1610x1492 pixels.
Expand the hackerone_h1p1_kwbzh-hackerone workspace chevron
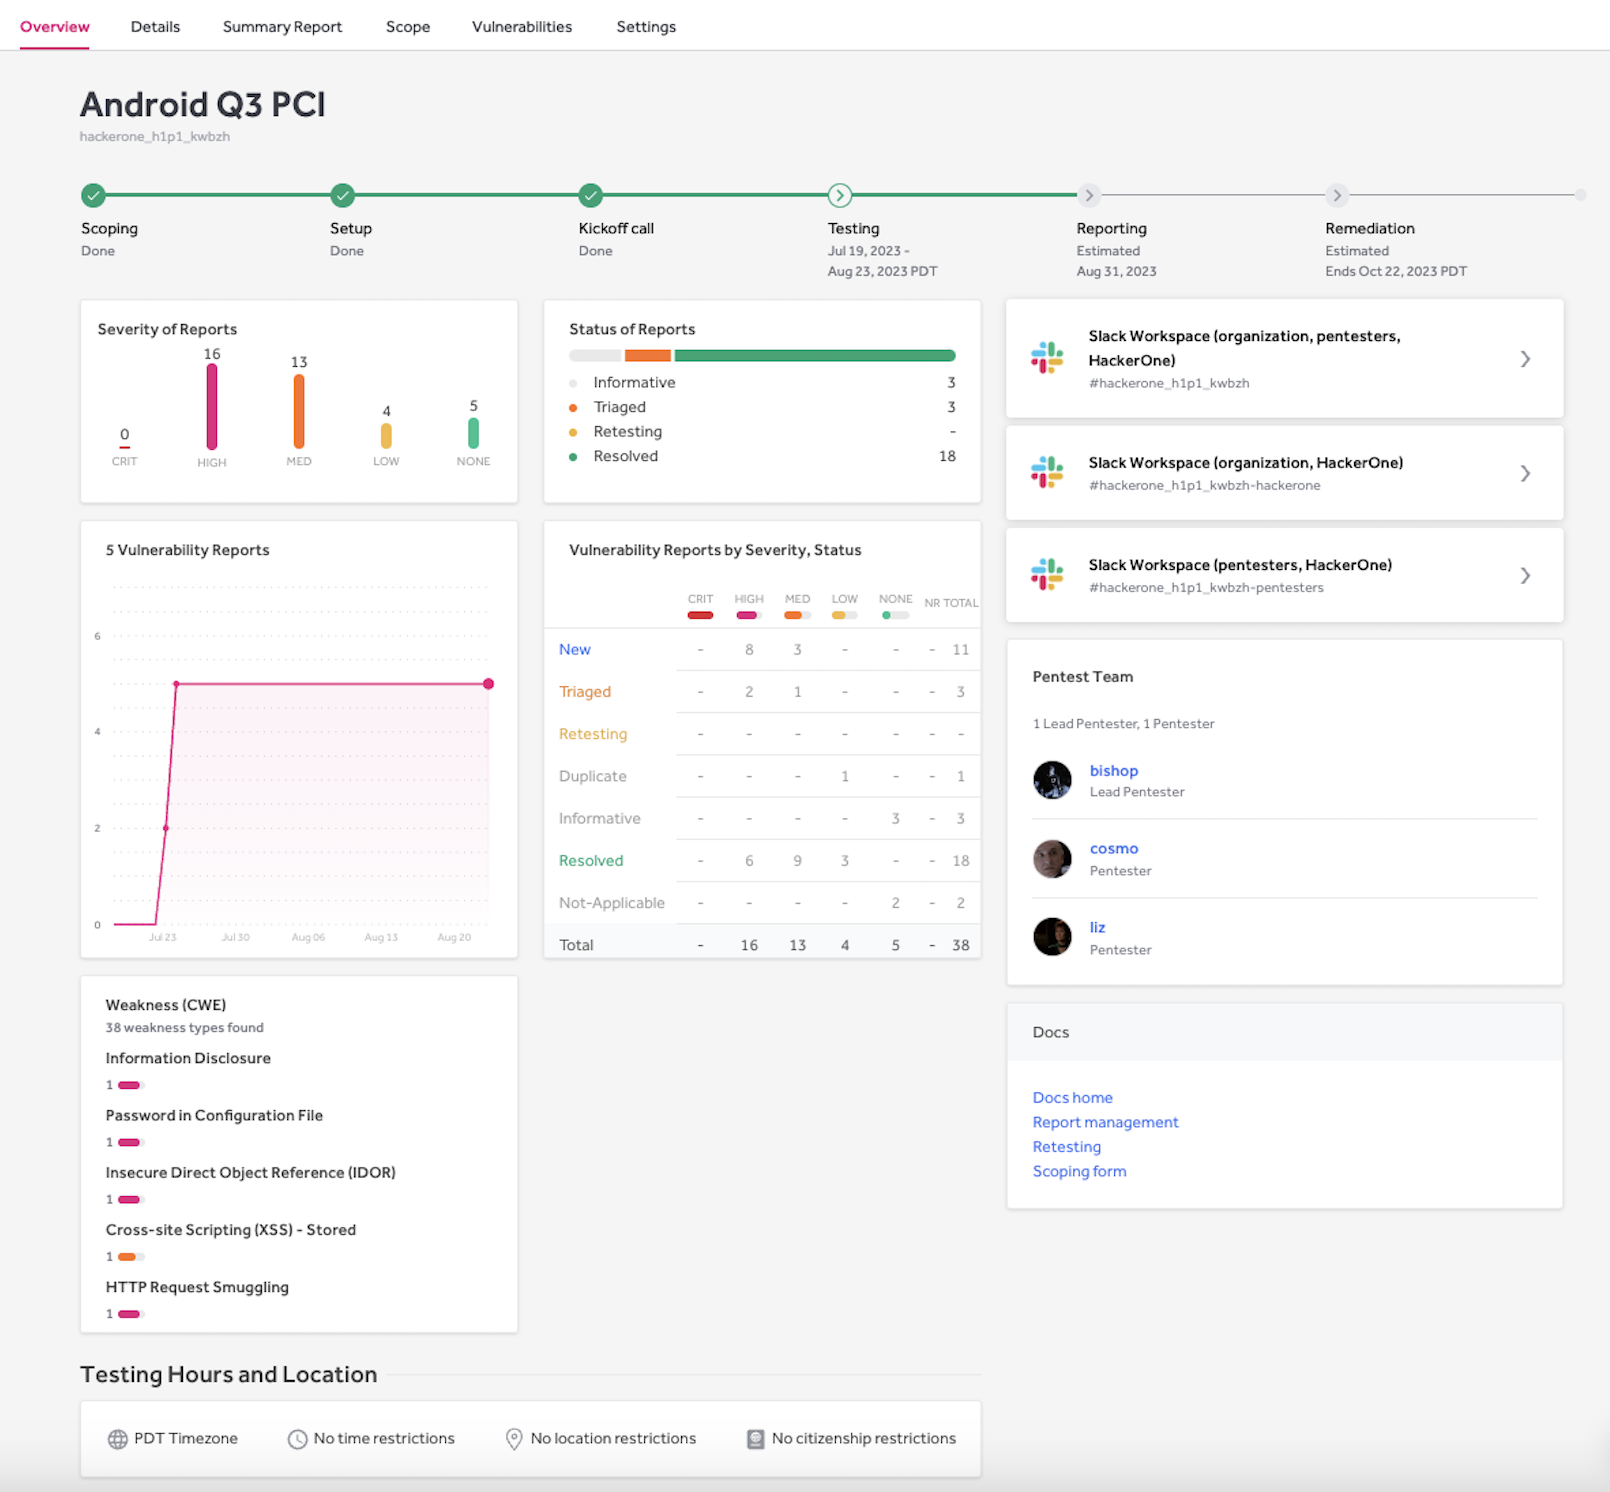click(1525, 473)
